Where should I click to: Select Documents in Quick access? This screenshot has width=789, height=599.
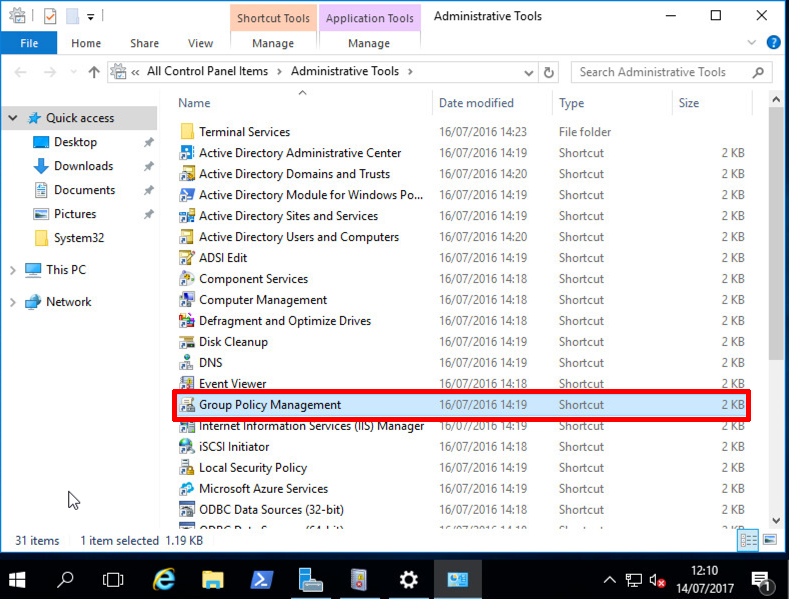tap(85, 190)
